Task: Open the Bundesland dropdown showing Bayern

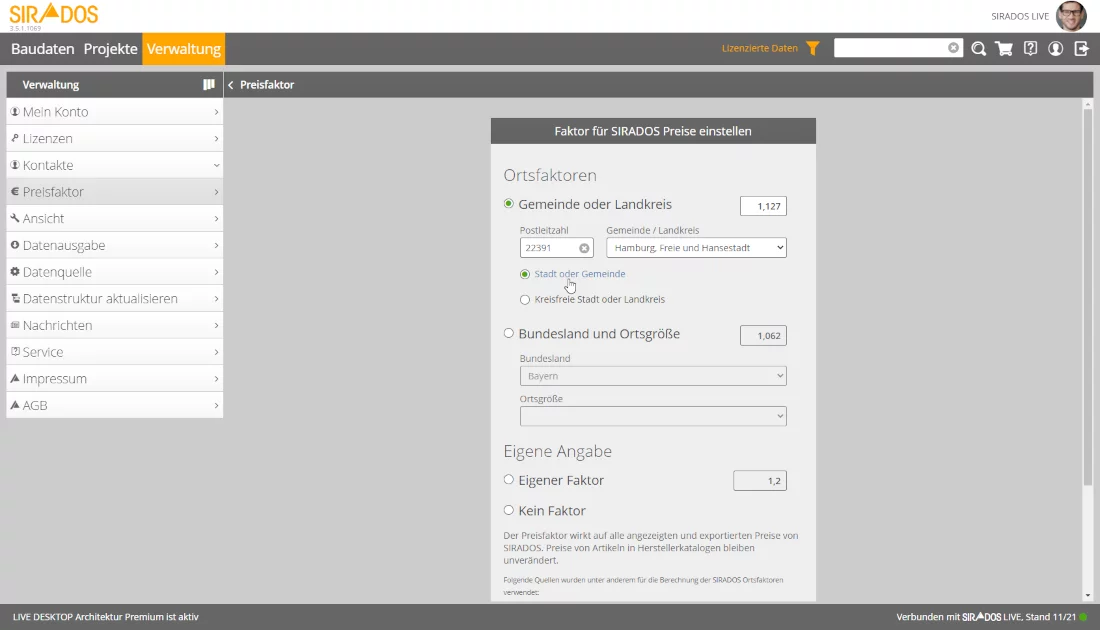Action: coord(653,376)
